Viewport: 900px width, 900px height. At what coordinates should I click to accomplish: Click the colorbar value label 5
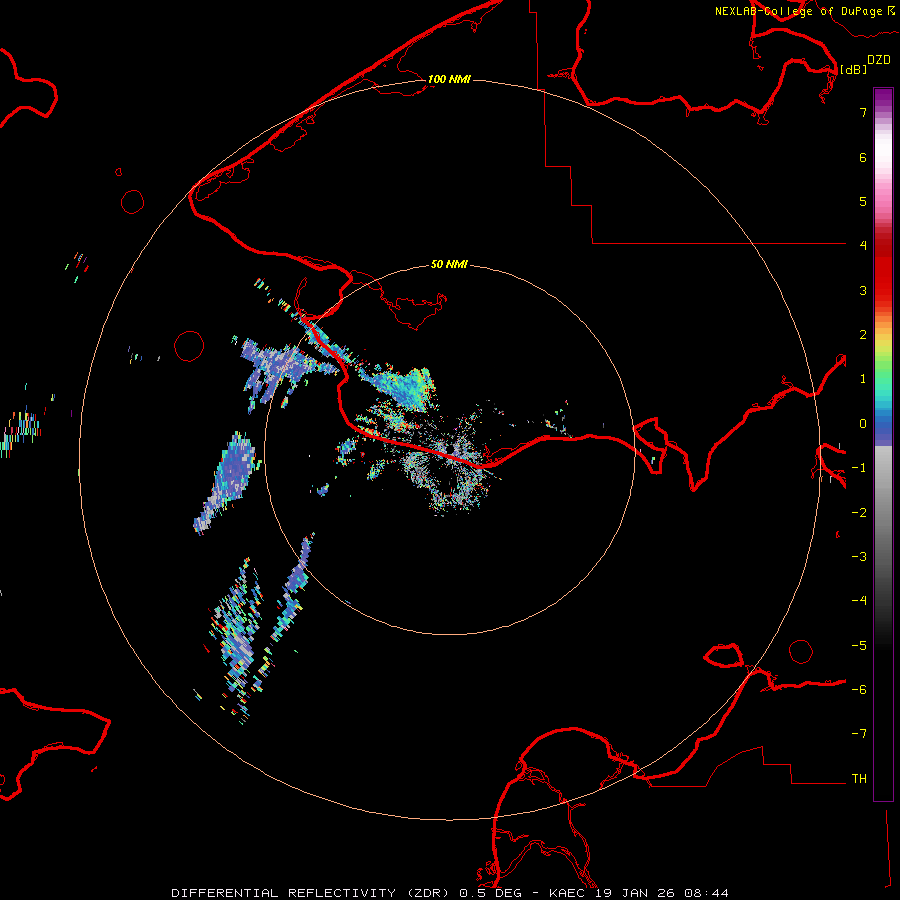(863, 201)
